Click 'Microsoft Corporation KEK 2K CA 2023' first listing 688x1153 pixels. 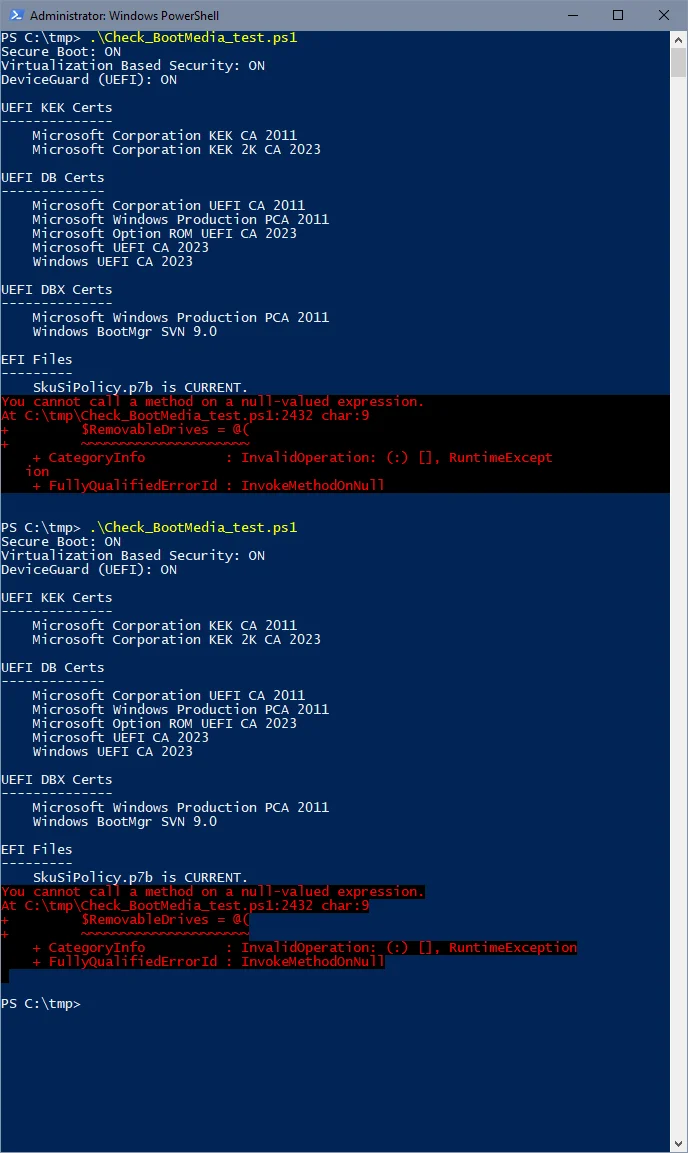pyautogui.click(x=176, y=149)
